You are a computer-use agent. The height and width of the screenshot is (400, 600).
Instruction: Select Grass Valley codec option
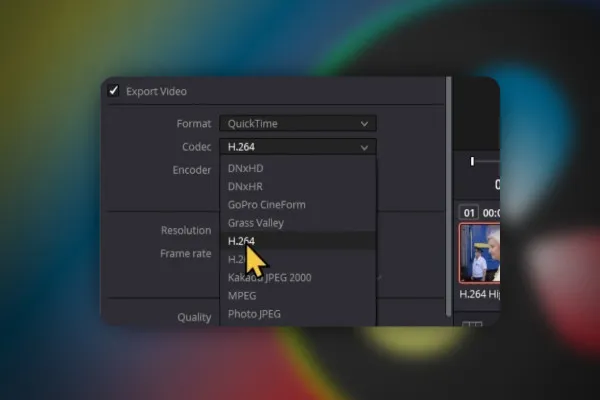[298, 223]
